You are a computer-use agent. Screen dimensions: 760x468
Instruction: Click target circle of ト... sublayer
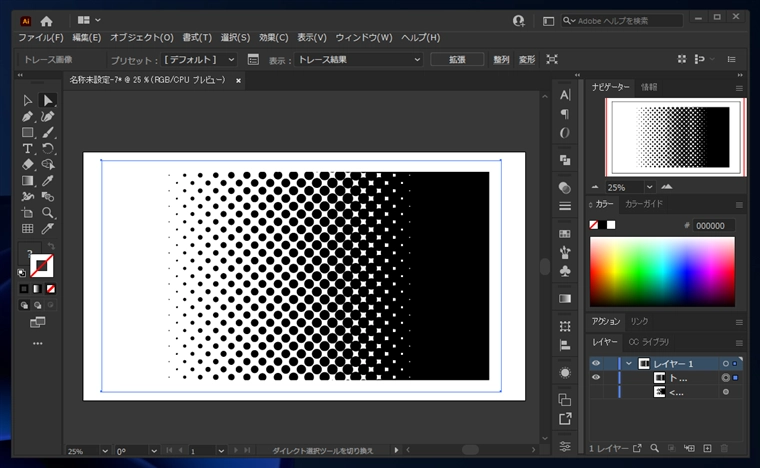pos(726,378)
